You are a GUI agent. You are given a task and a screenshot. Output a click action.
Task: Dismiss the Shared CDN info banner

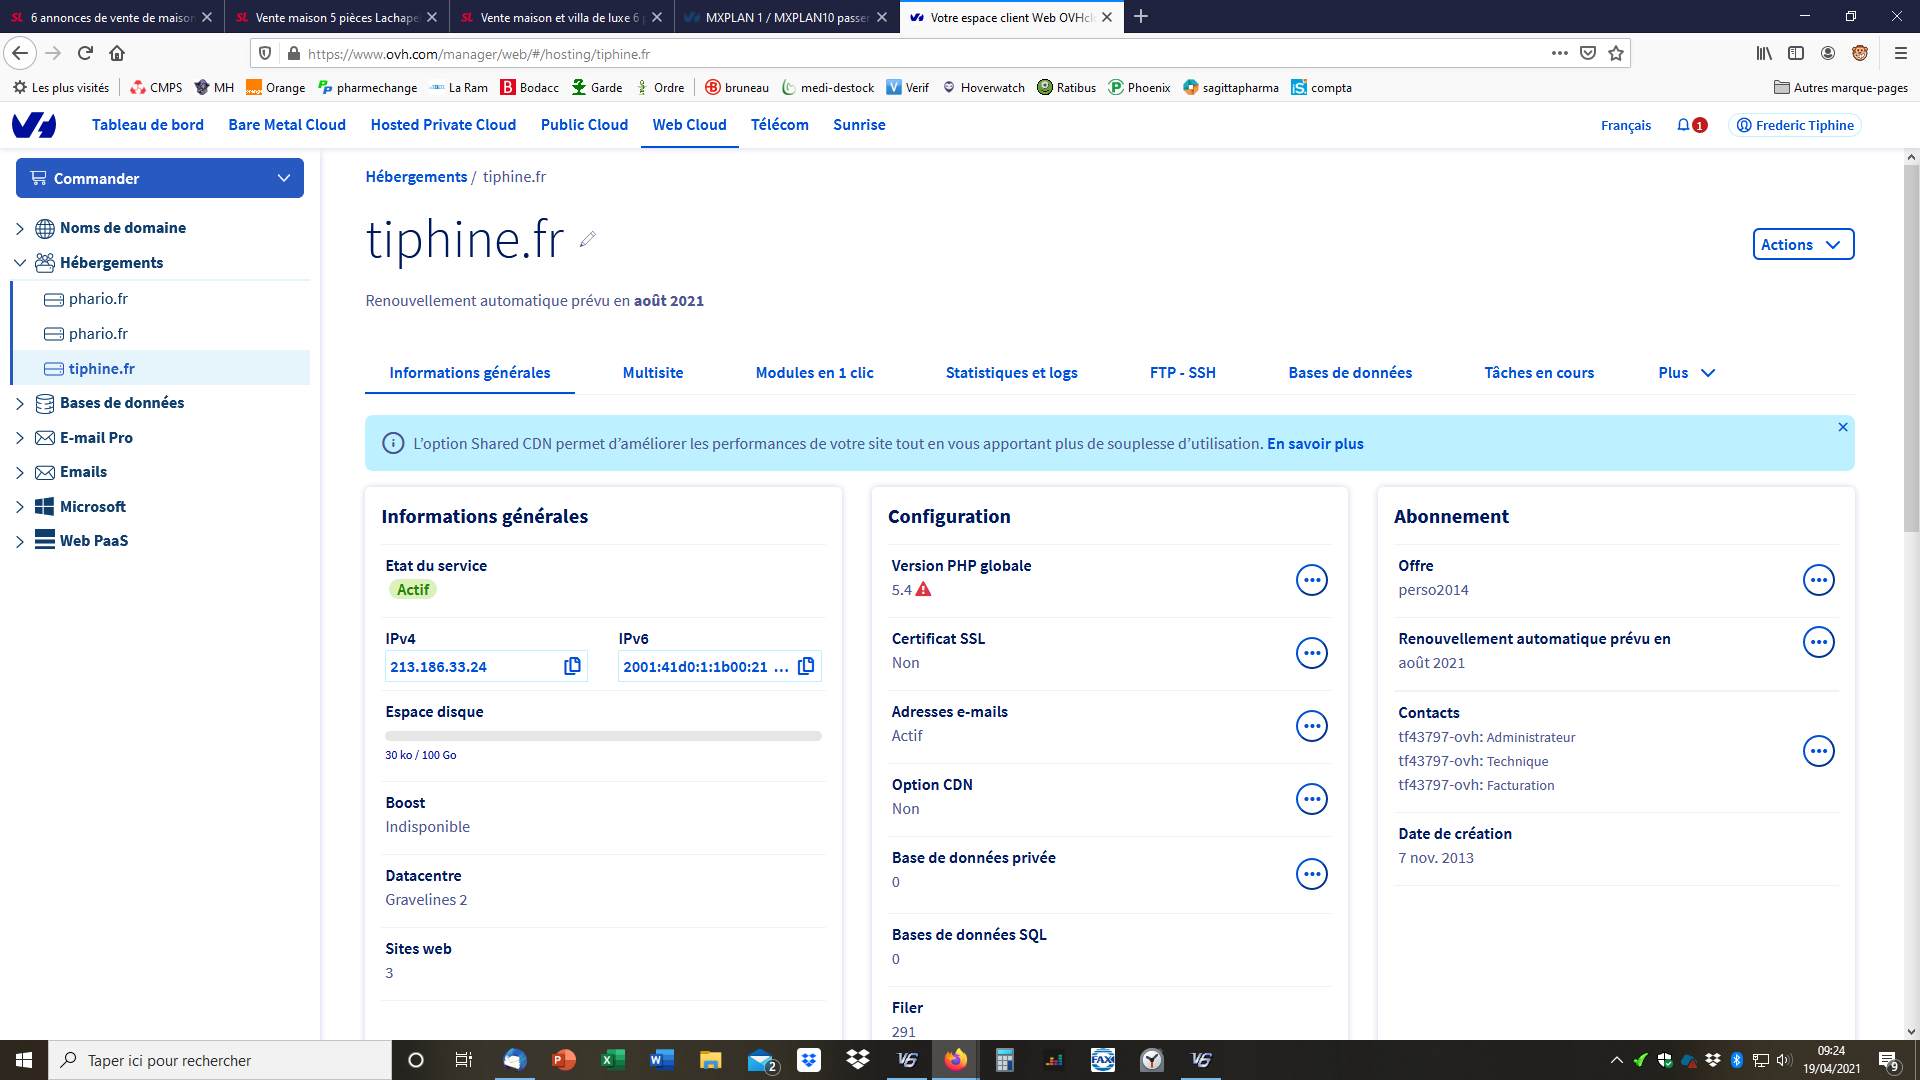(x=1843, y=427)
